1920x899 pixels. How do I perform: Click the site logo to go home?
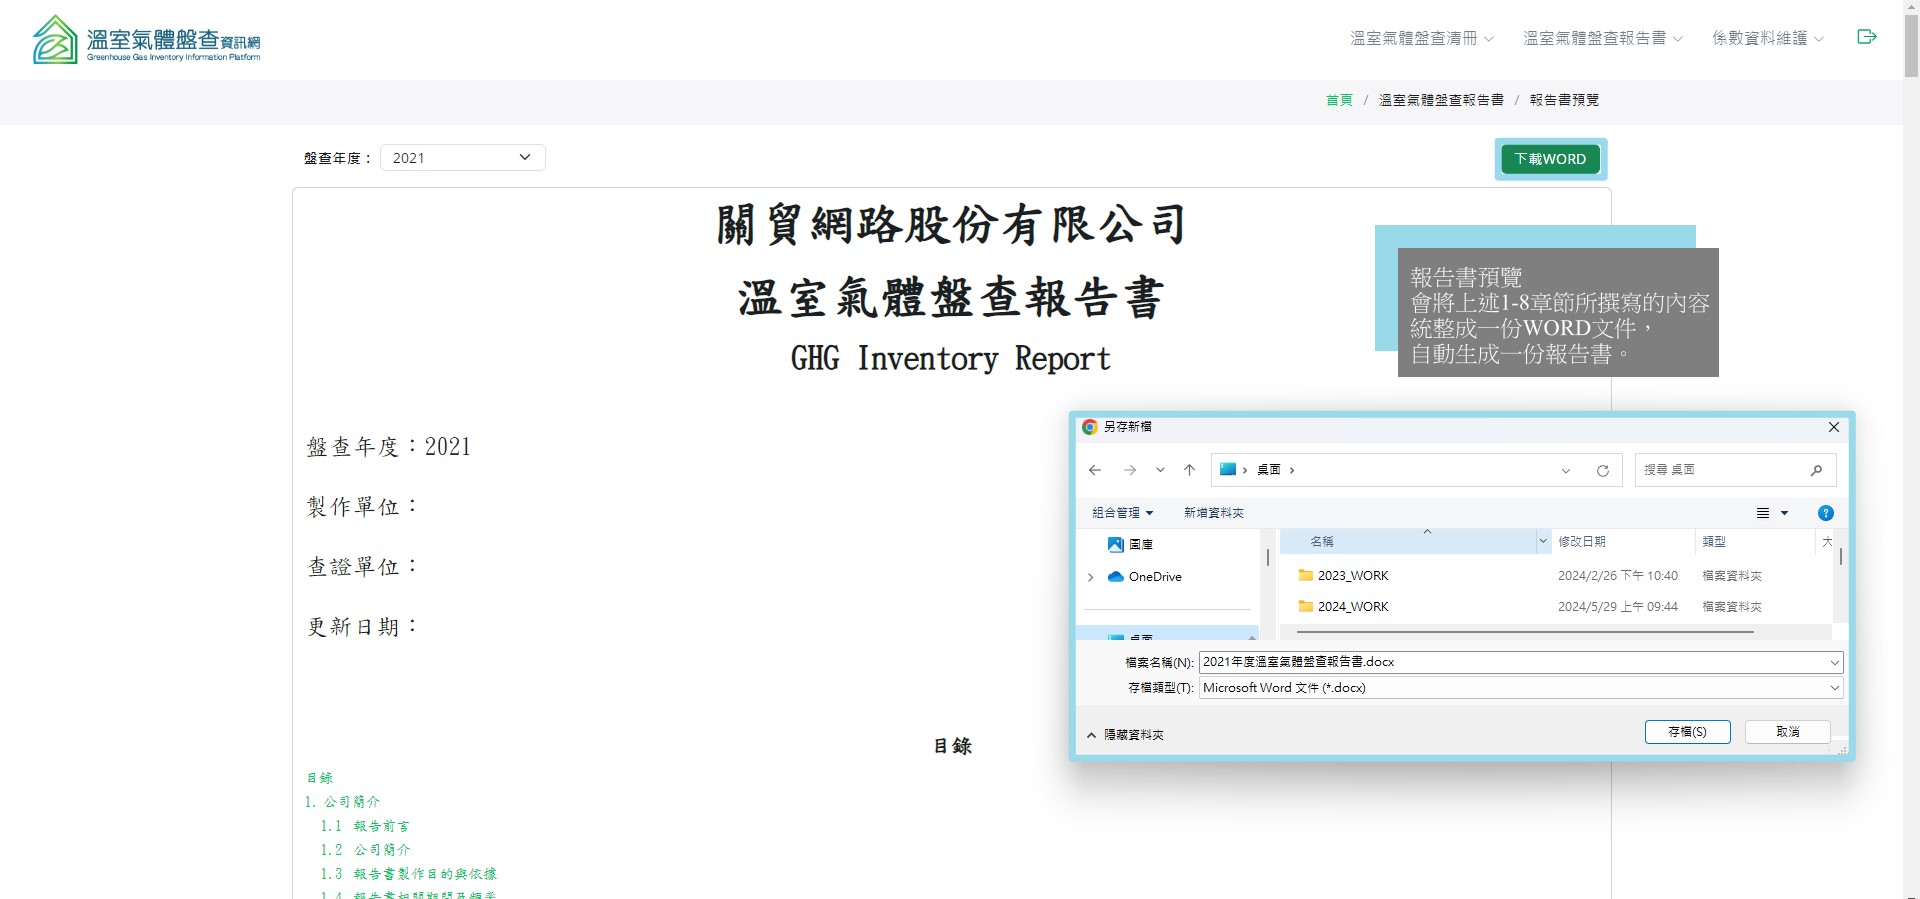point(146,40)
